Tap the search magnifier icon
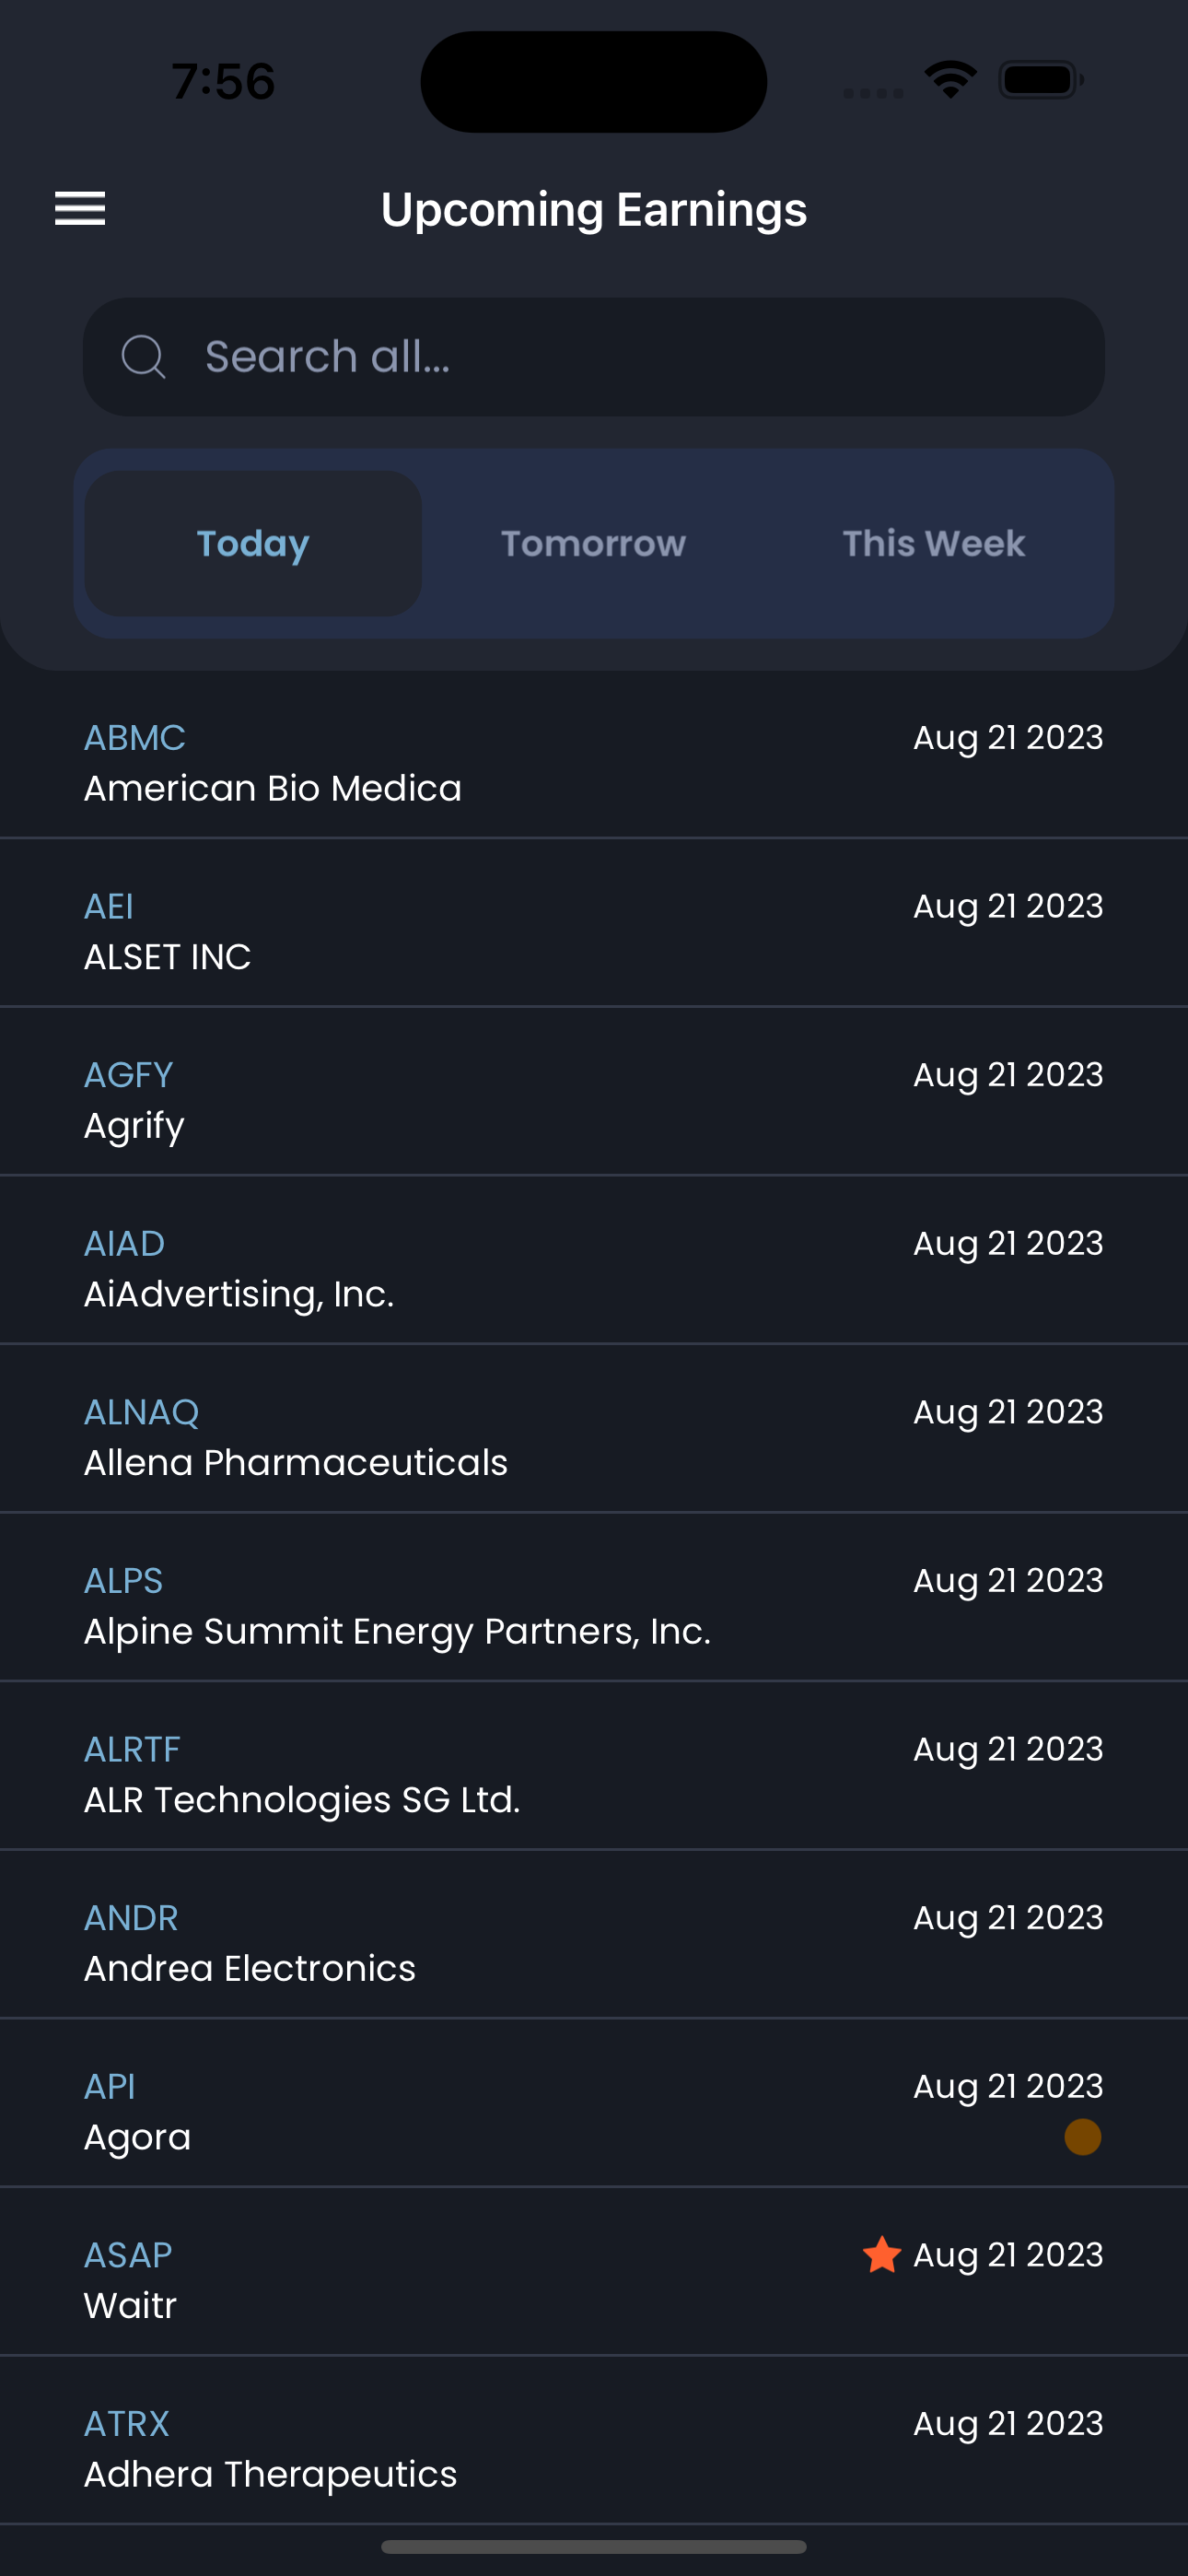 (144, 357)
